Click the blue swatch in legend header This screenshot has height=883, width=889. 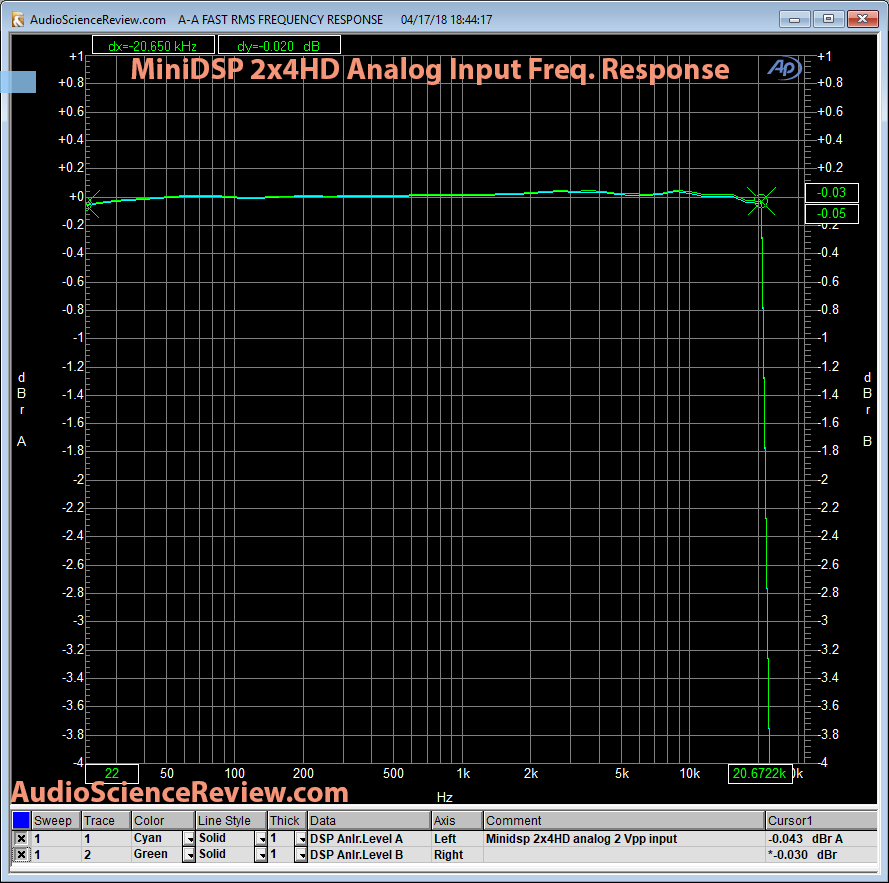tap(21, 820)
